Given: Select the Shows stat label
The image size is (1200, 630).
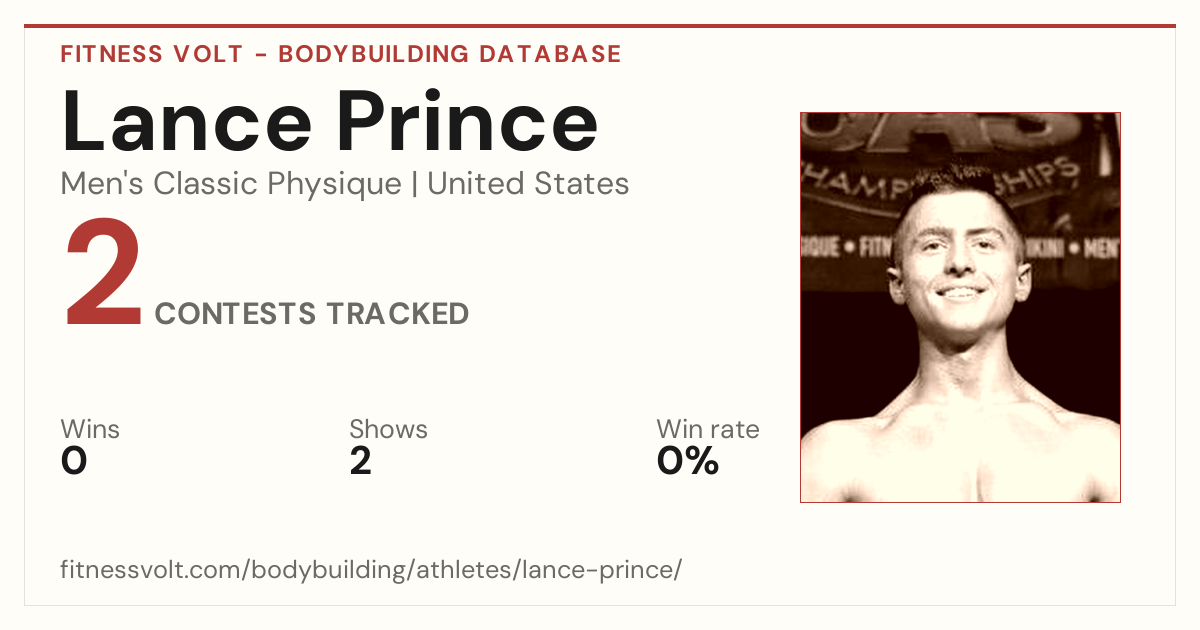Looking at the screenshot, I should pos(388,430).
